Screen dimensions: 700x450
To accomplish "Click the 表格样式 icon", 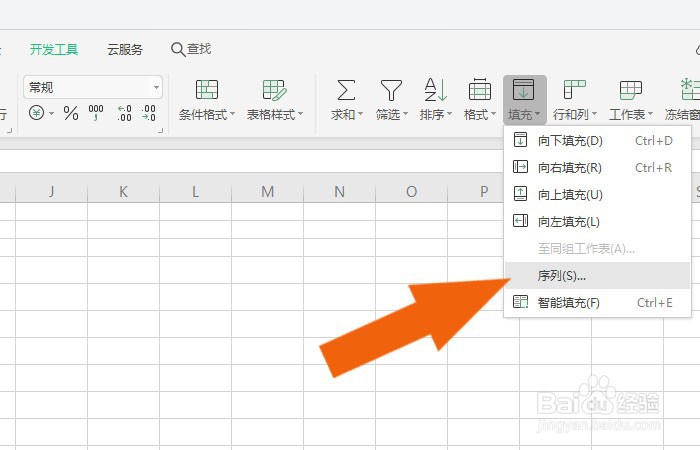I will point(275,90).
